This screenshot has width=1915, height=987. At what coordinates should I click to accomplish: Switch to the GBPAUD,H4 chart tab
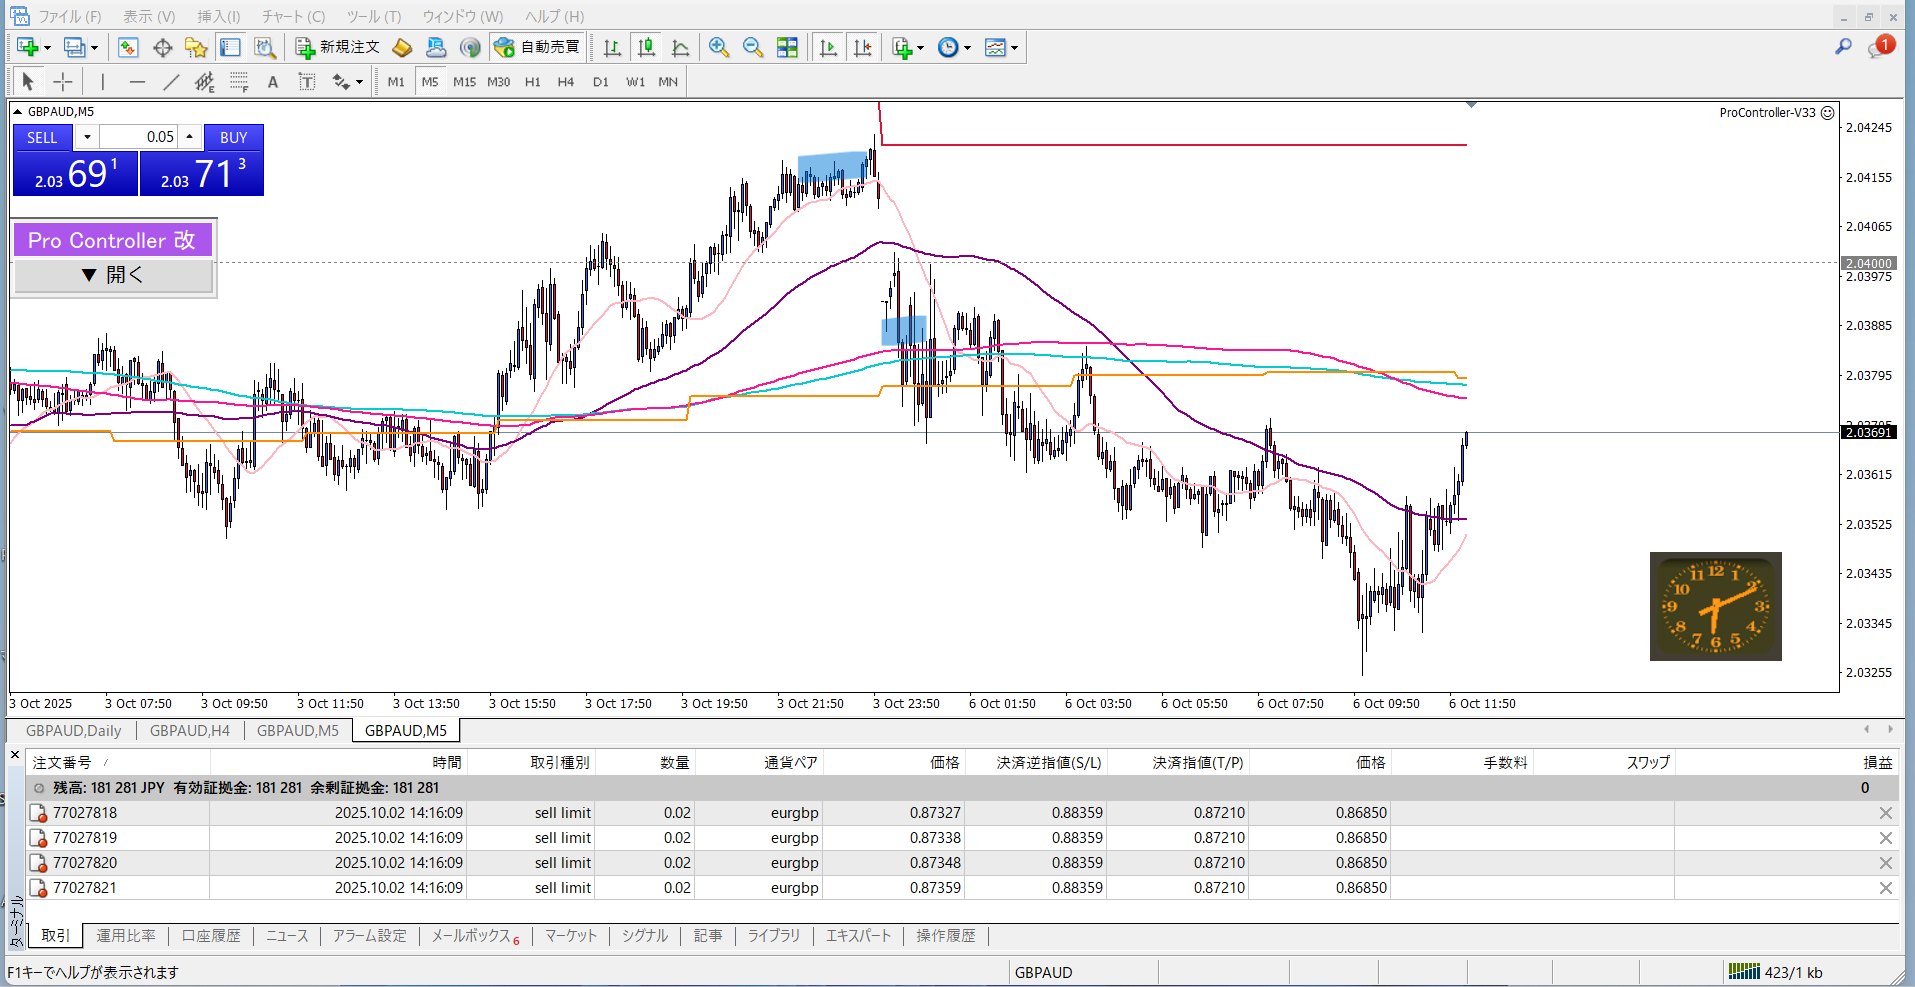pos(189,731)
